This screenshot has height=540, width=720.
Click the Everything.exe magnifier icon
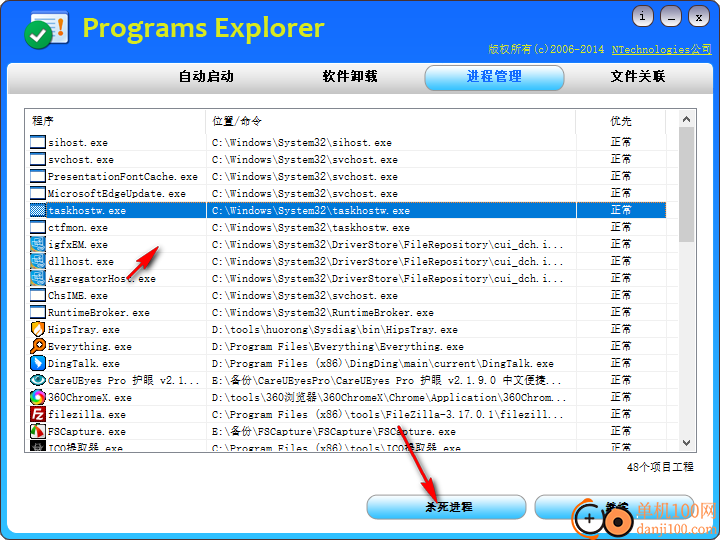click(x=38, y=346)
